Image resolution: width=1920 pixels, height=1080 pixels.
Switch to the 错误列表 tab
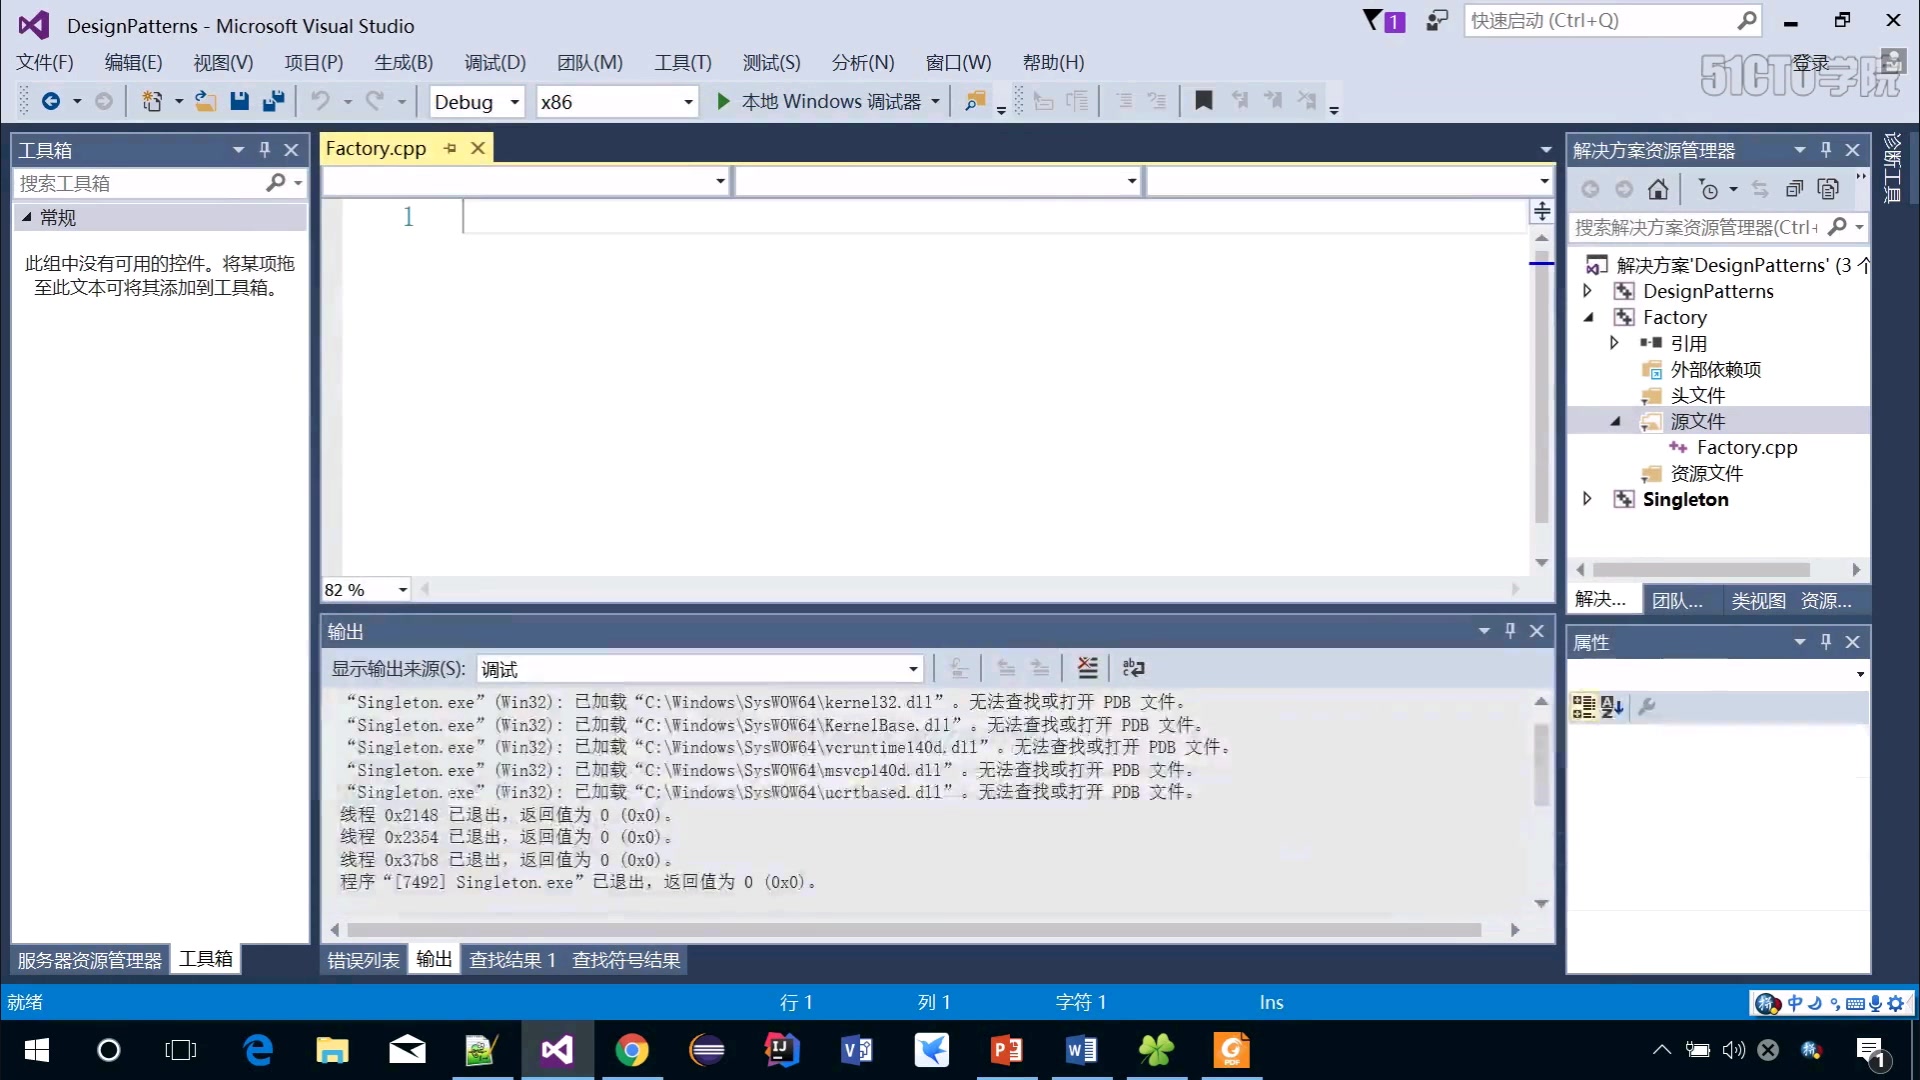tap(364, 960)
